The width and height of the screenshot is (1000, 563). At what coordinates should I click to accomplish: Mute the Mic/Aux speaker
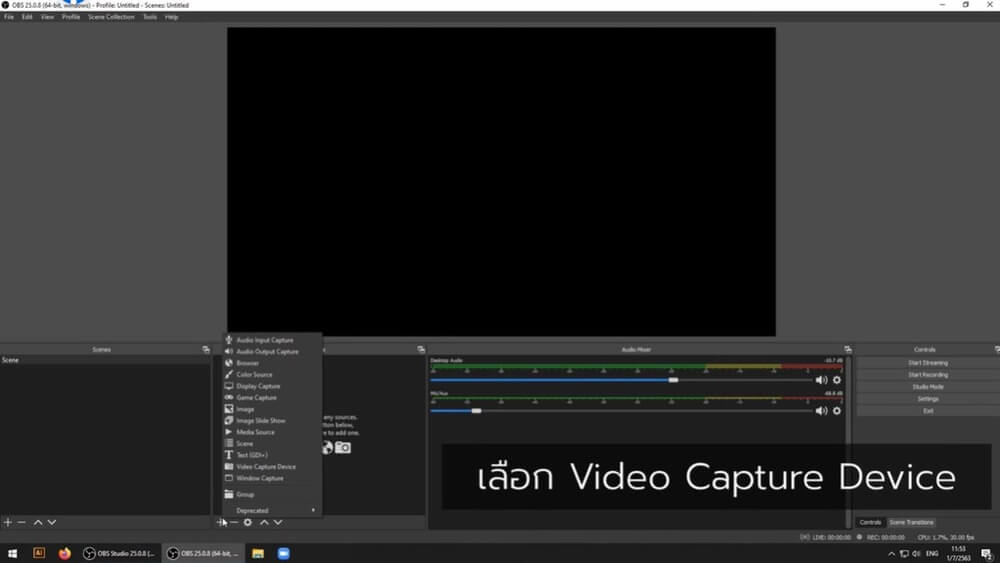pyautogui.click(x=821, y=411)
